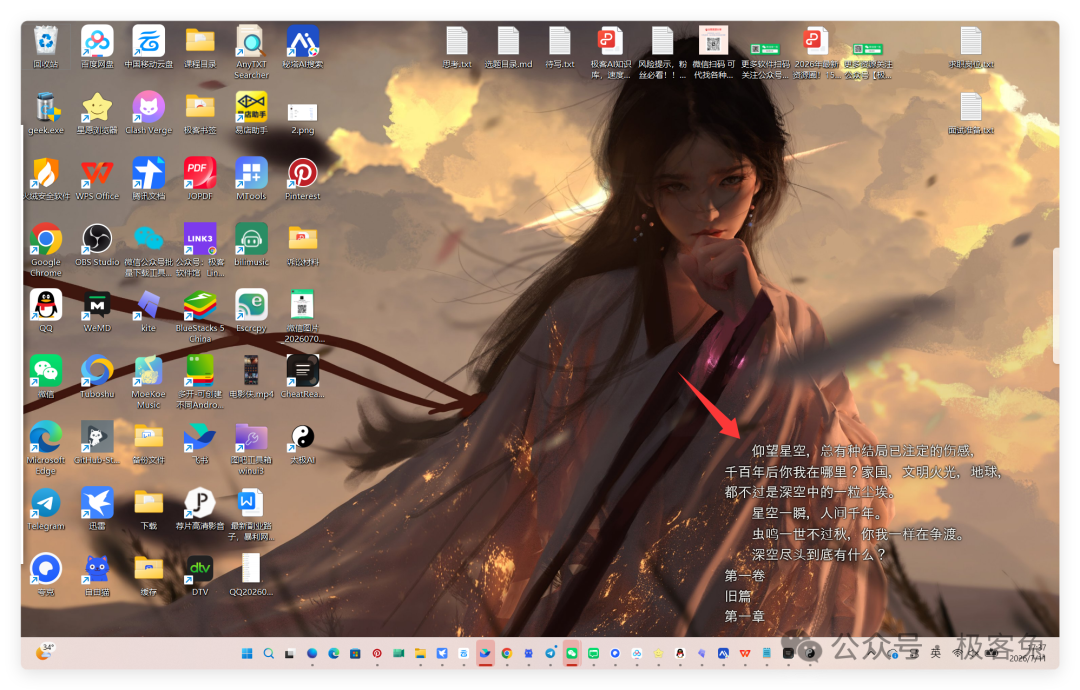Image resolution: width=1080 pixels, height=690 pixels.
Task: Select the 待写.txt file on desktop
Action: tap(560, 47)
